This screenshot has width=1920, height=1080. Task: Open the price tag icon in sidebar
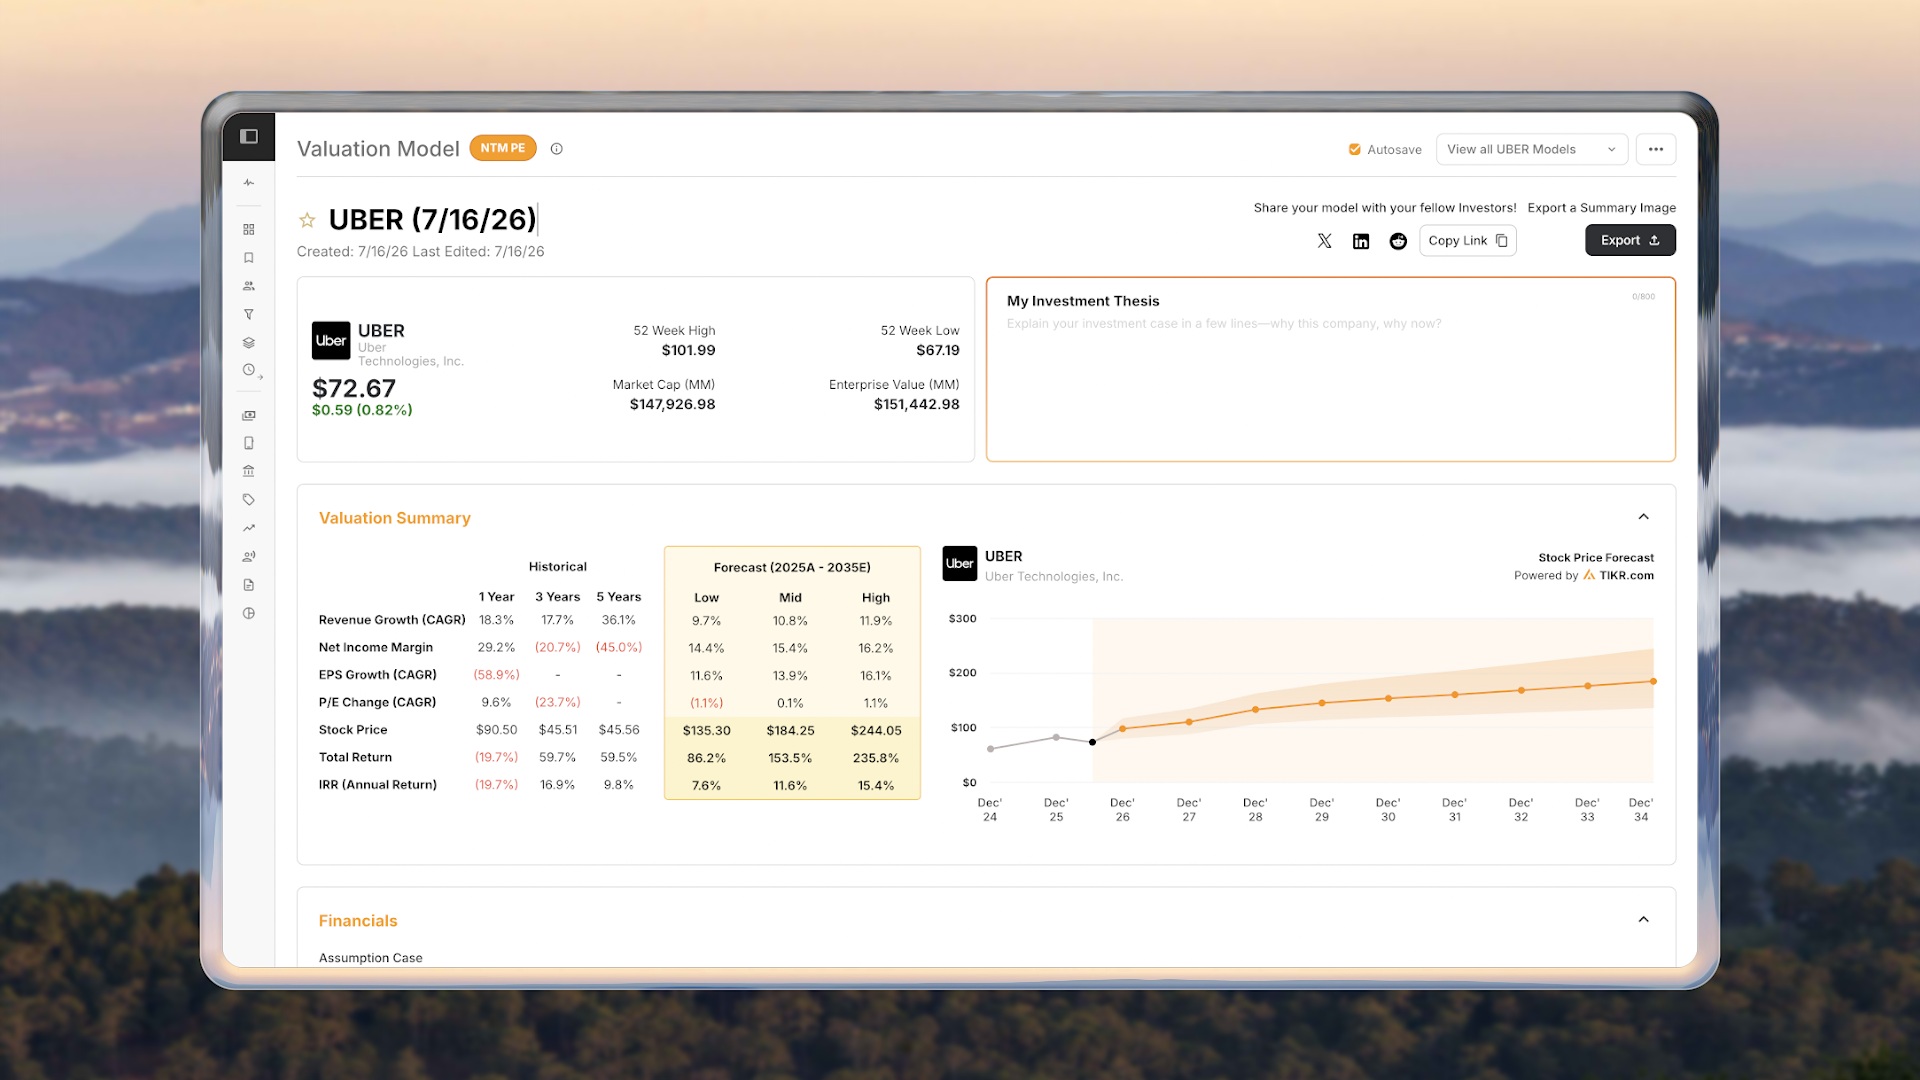249,499
